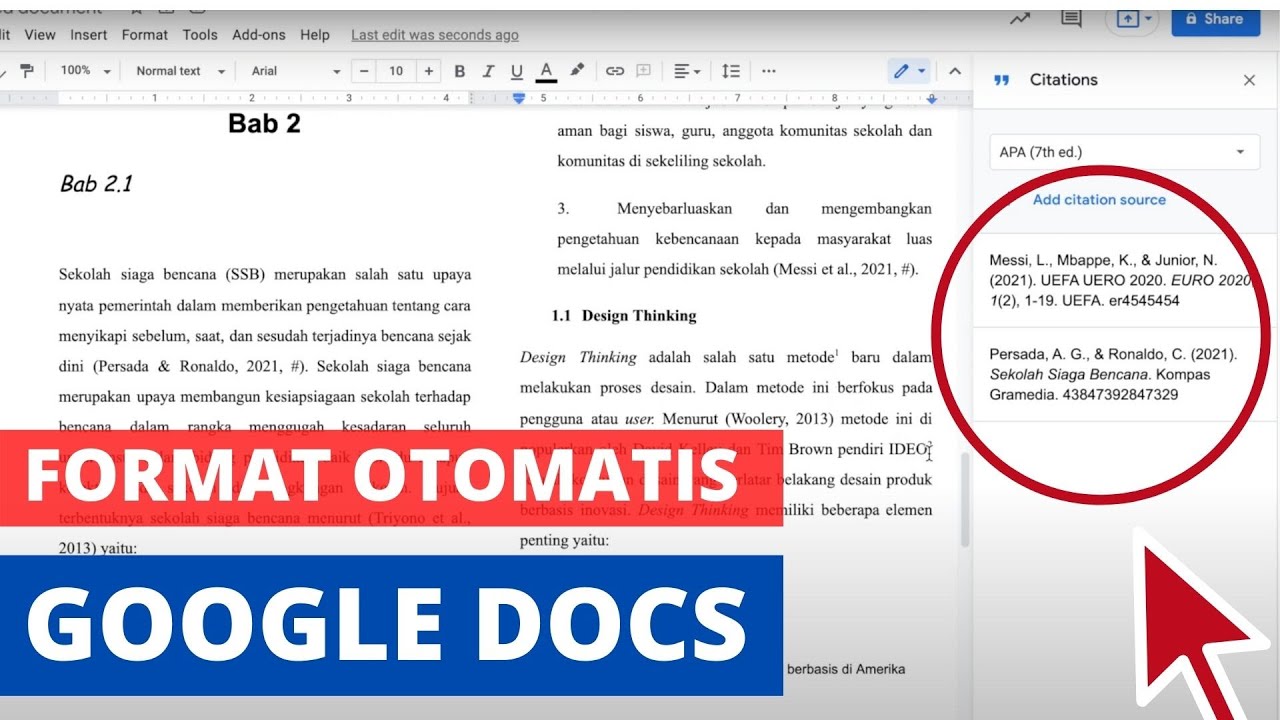Click the right indent marker on the ruler
This screenshot has width=1280, height=720.
coord(932,98)
